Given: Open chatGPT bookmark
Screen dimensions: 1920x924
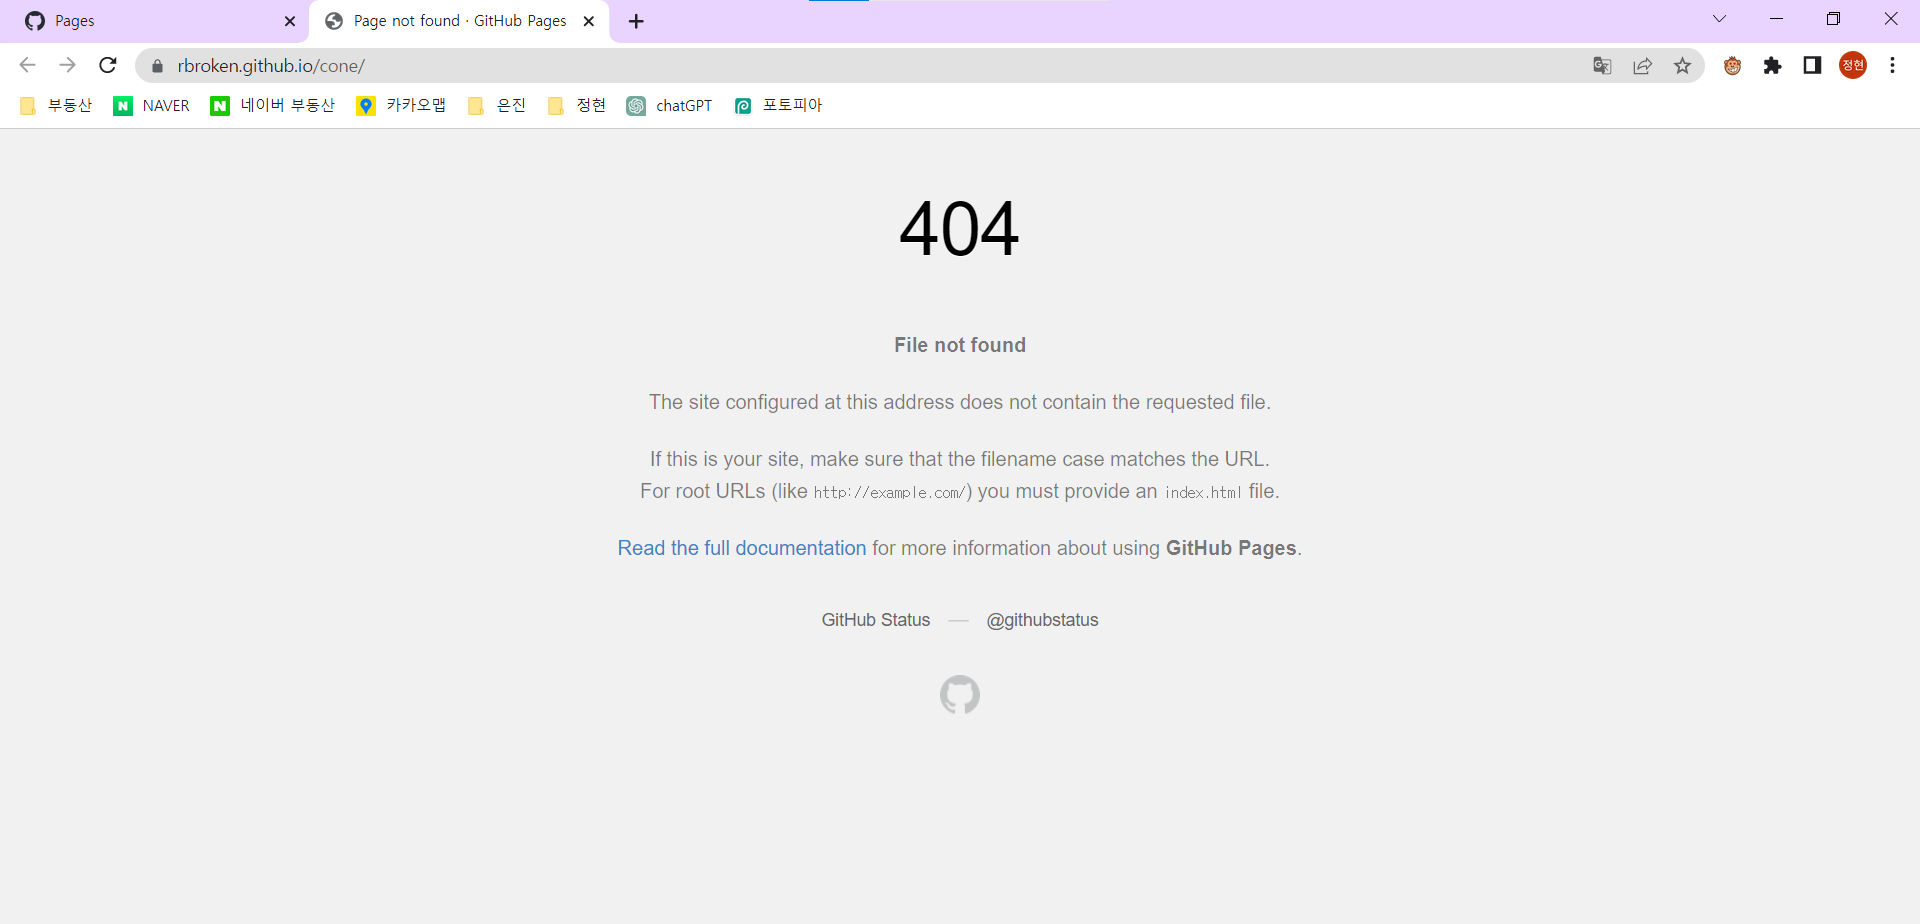Looking at the screenshot, I should pyautogui.click(x=670, y=106).
